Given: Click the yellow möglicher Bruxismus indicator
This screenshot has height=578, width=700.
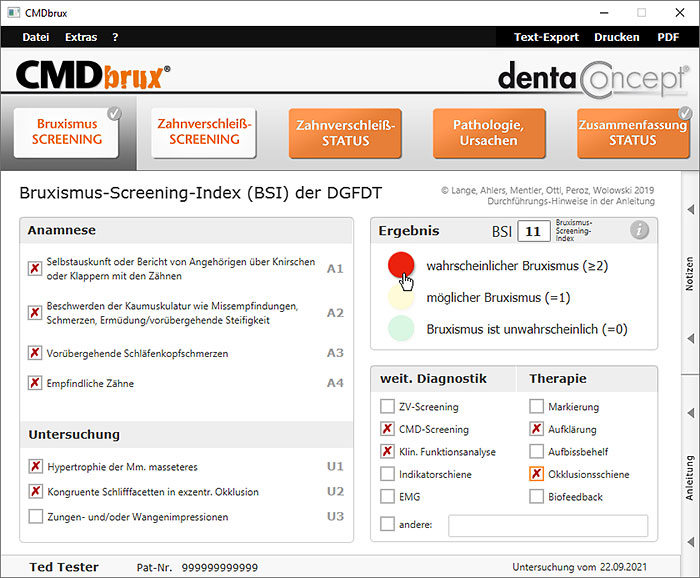Looking at the screenshot, I should [401, 297].
